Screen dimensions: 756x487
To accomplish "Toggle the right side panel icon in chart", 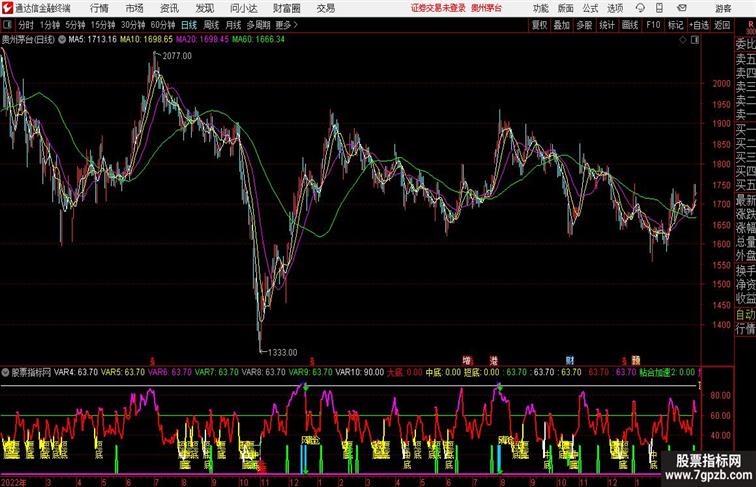I will coord(695,41).
